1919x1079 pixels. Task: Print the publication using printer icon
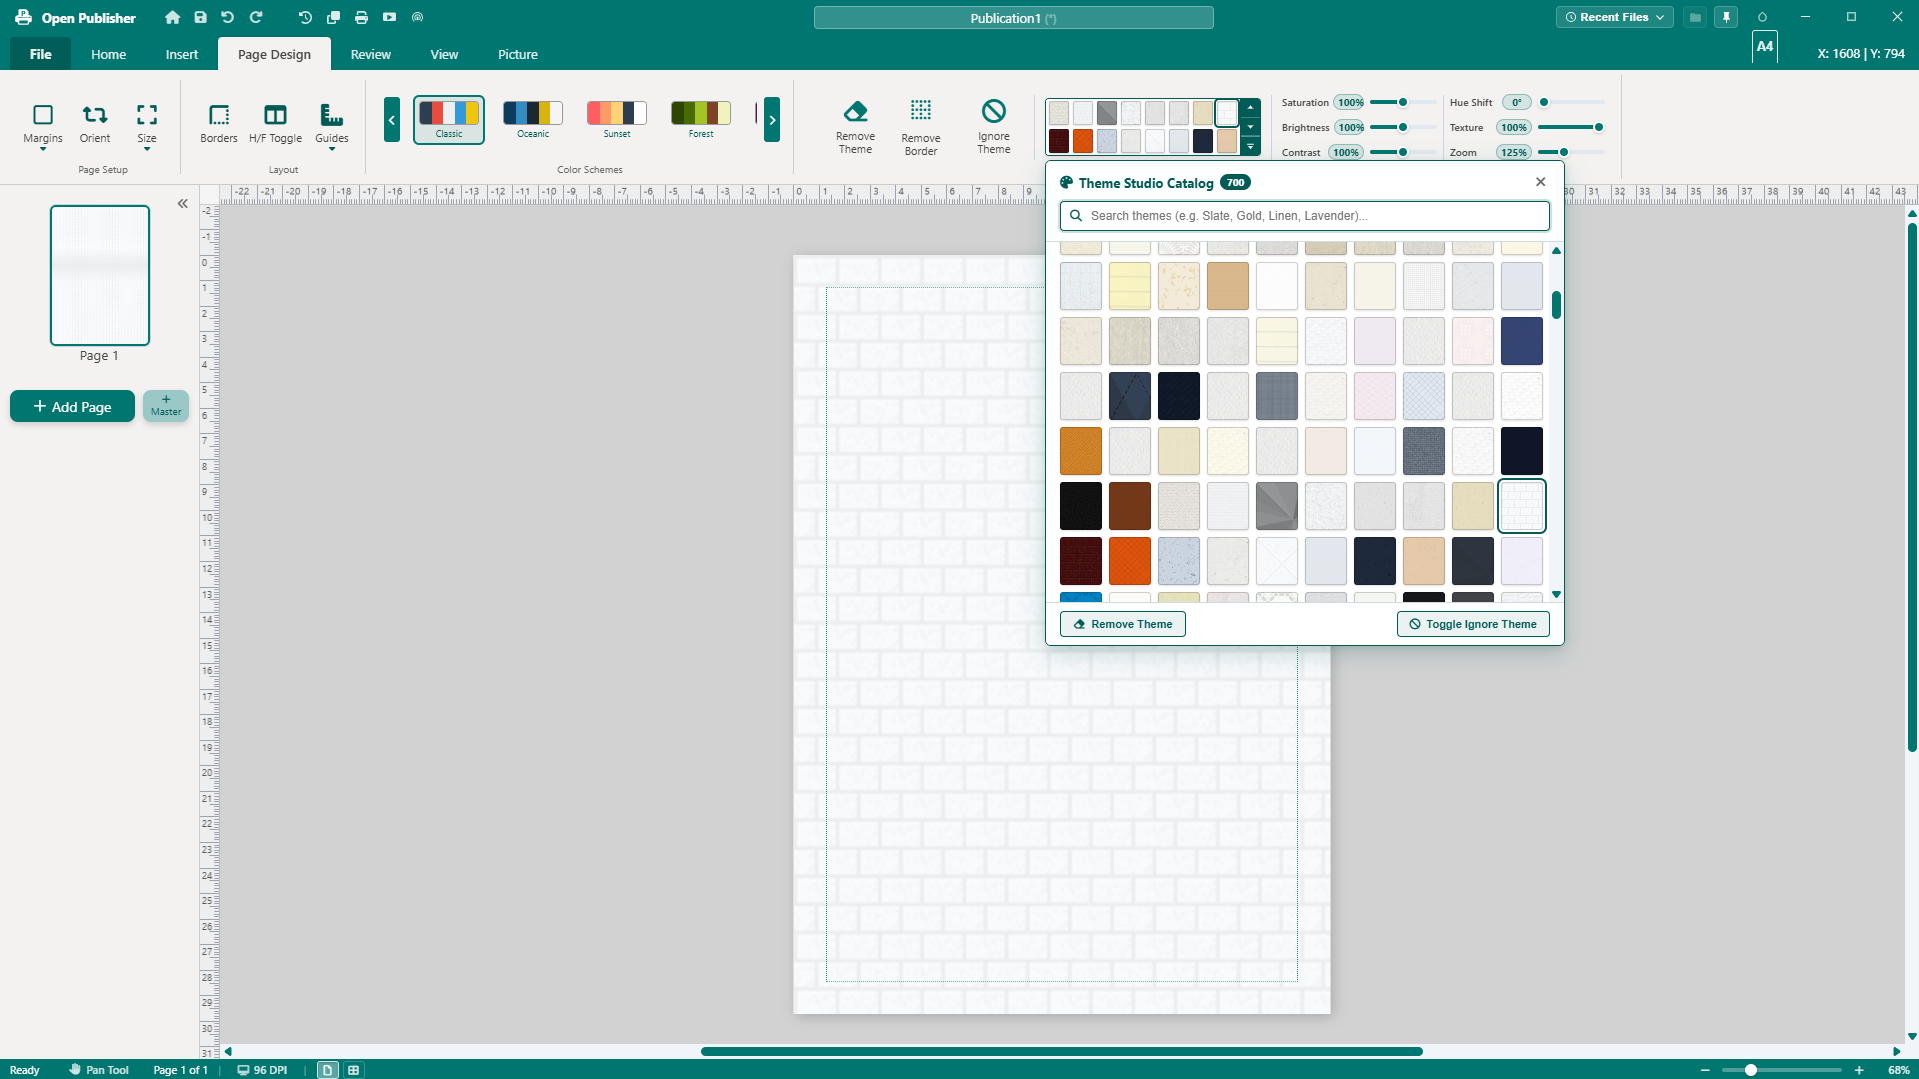click(361, 17)
